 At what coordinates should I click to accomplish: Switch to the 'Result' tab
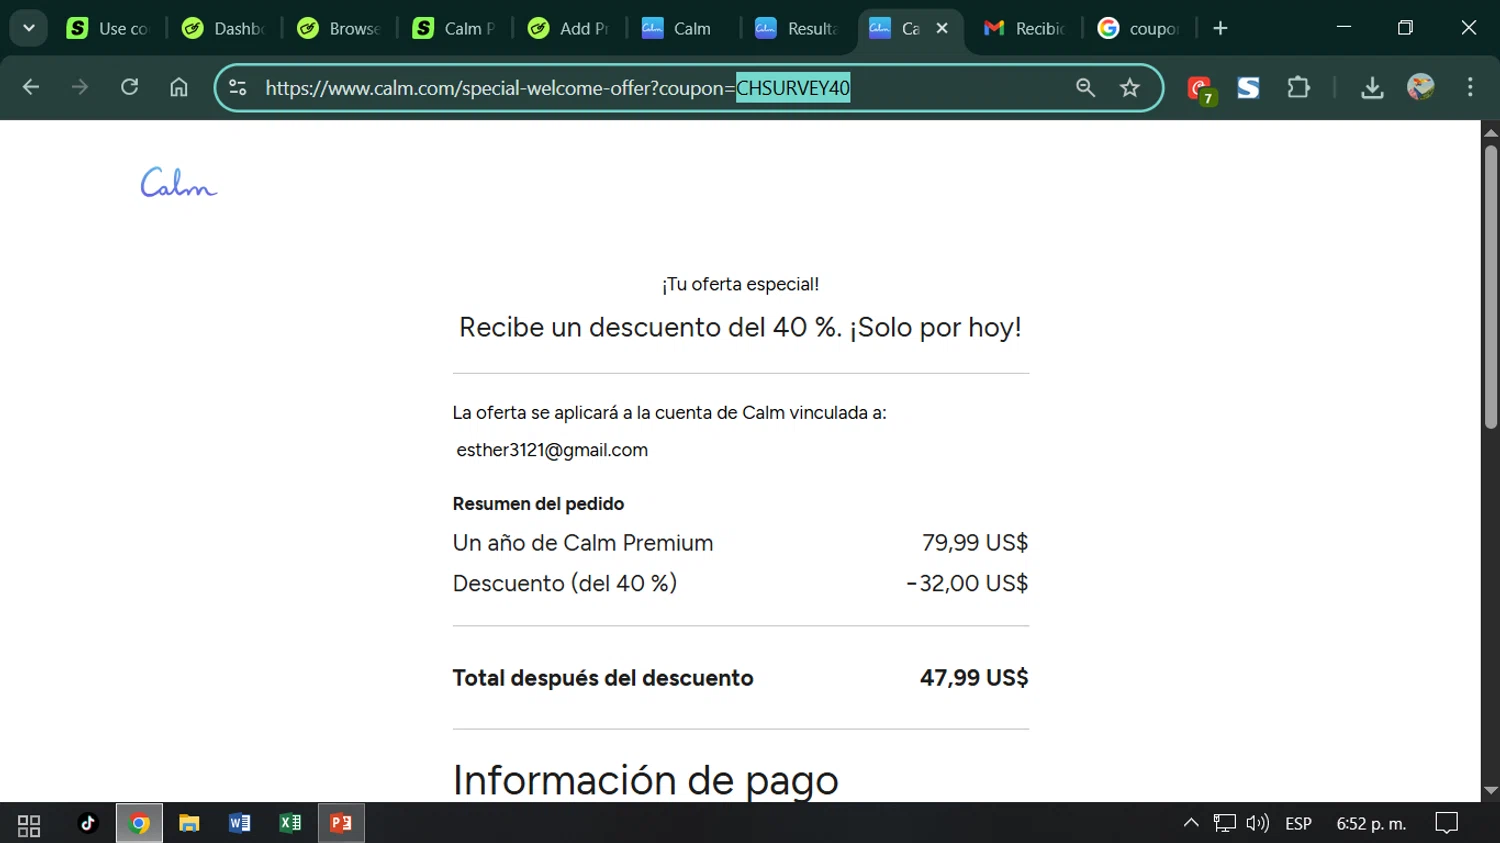tap(797, 28)
